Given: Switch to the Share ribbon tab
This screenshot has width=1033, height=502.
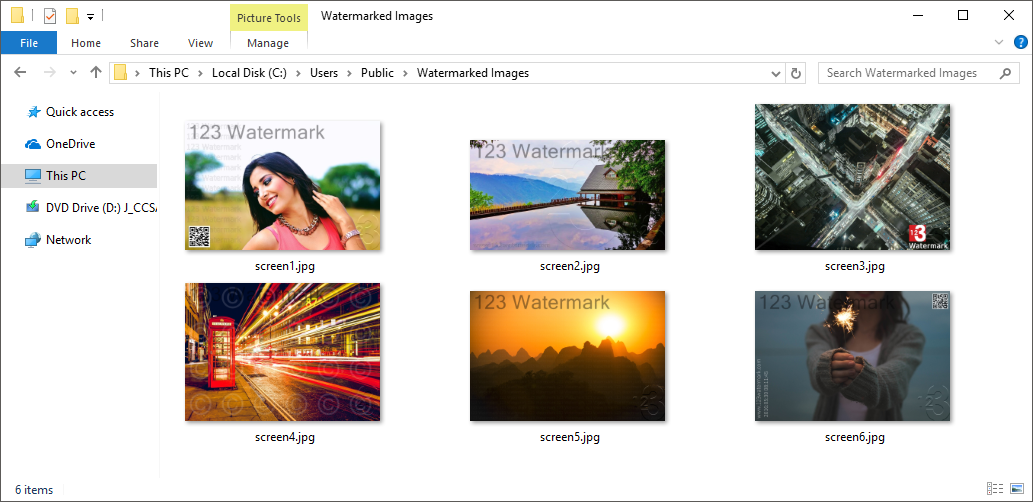Looking at the screenshot, I should coord(144,43).
